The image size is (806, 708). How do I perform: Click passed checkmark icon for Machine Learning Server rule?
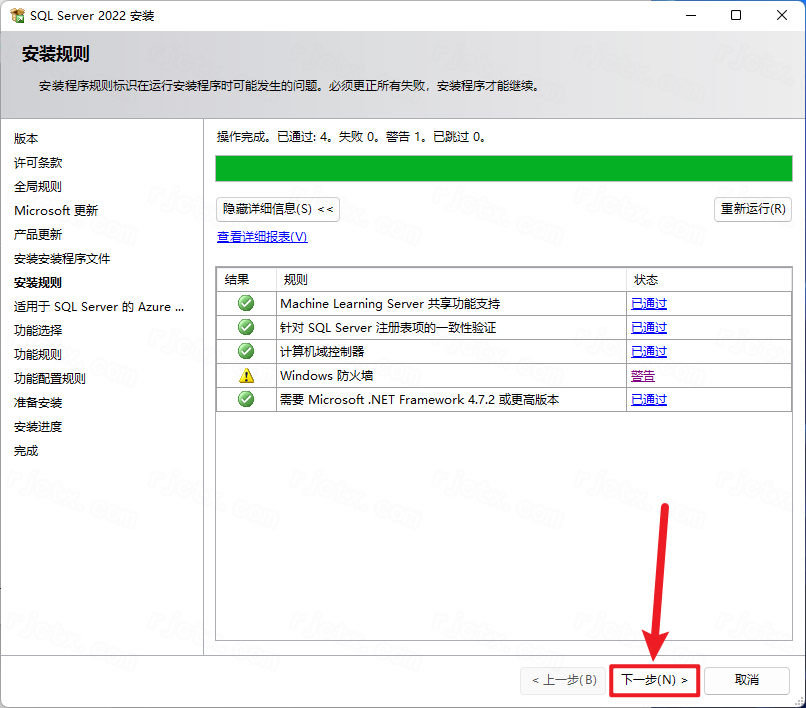pyautogui.click(x=246, y=303)
